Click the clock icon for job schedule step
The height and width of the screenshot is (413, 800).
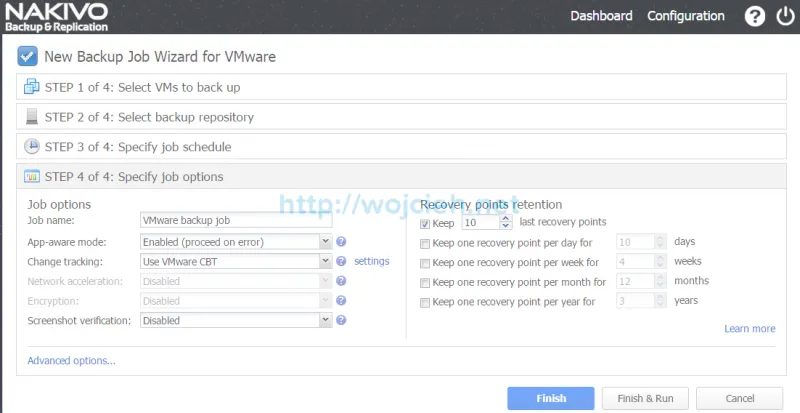point(32,147)
